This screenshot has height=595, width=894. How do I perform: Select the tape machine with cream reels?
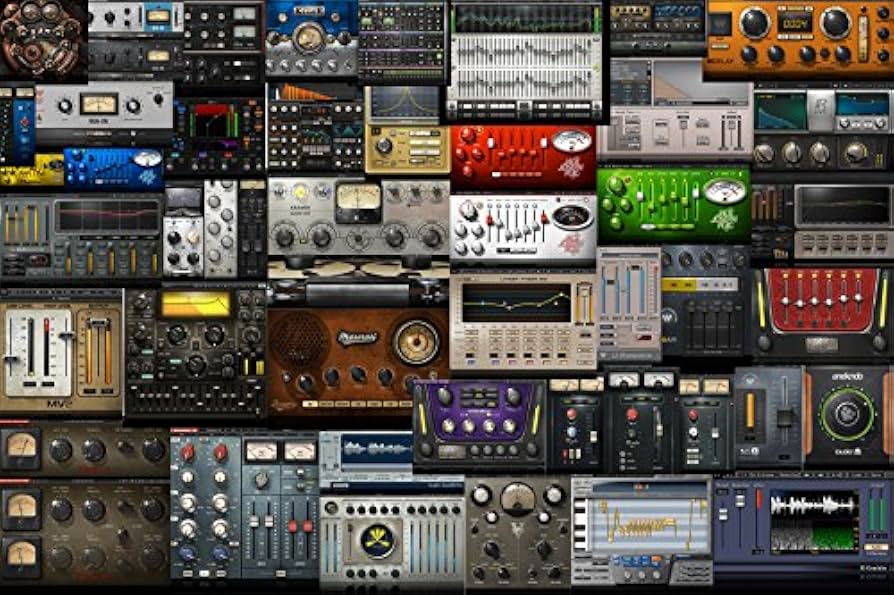coord(358,282)
